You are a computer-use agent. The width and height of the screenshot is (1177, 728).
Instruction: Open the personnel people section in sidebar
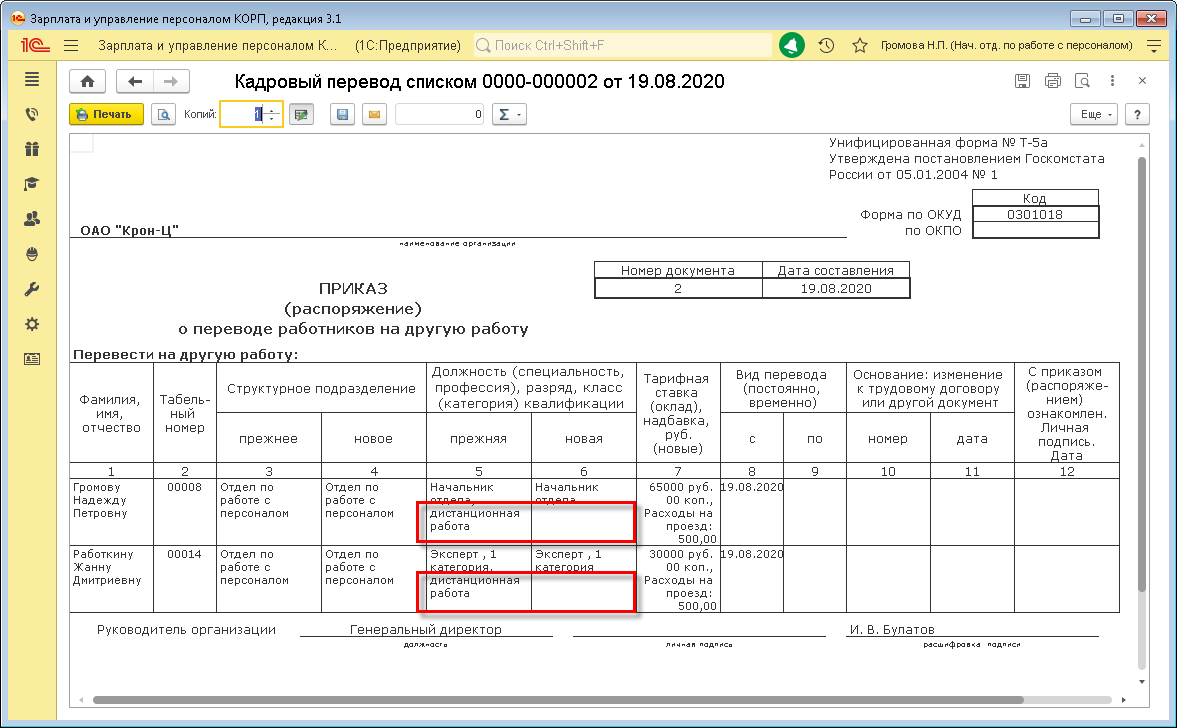pyautogui.click(x=32, y=219)
